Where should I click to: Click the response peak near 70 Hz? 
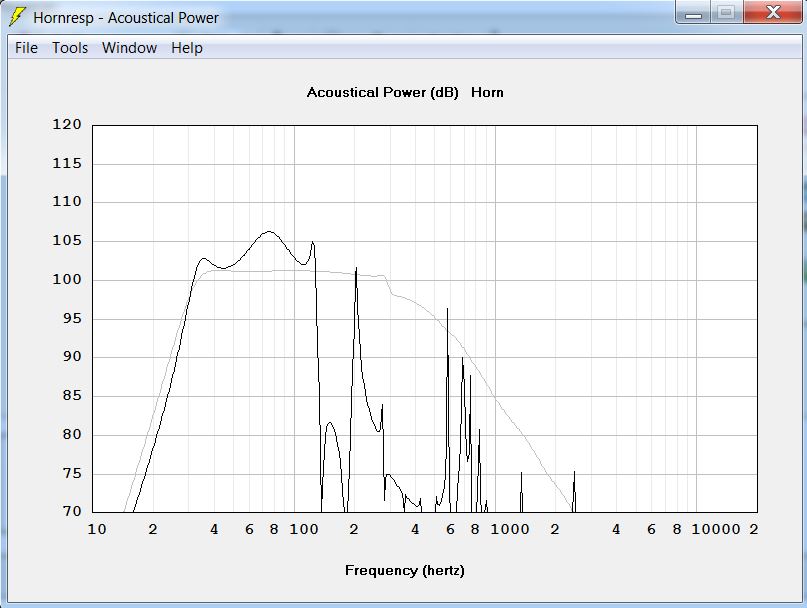coord(269,232)
